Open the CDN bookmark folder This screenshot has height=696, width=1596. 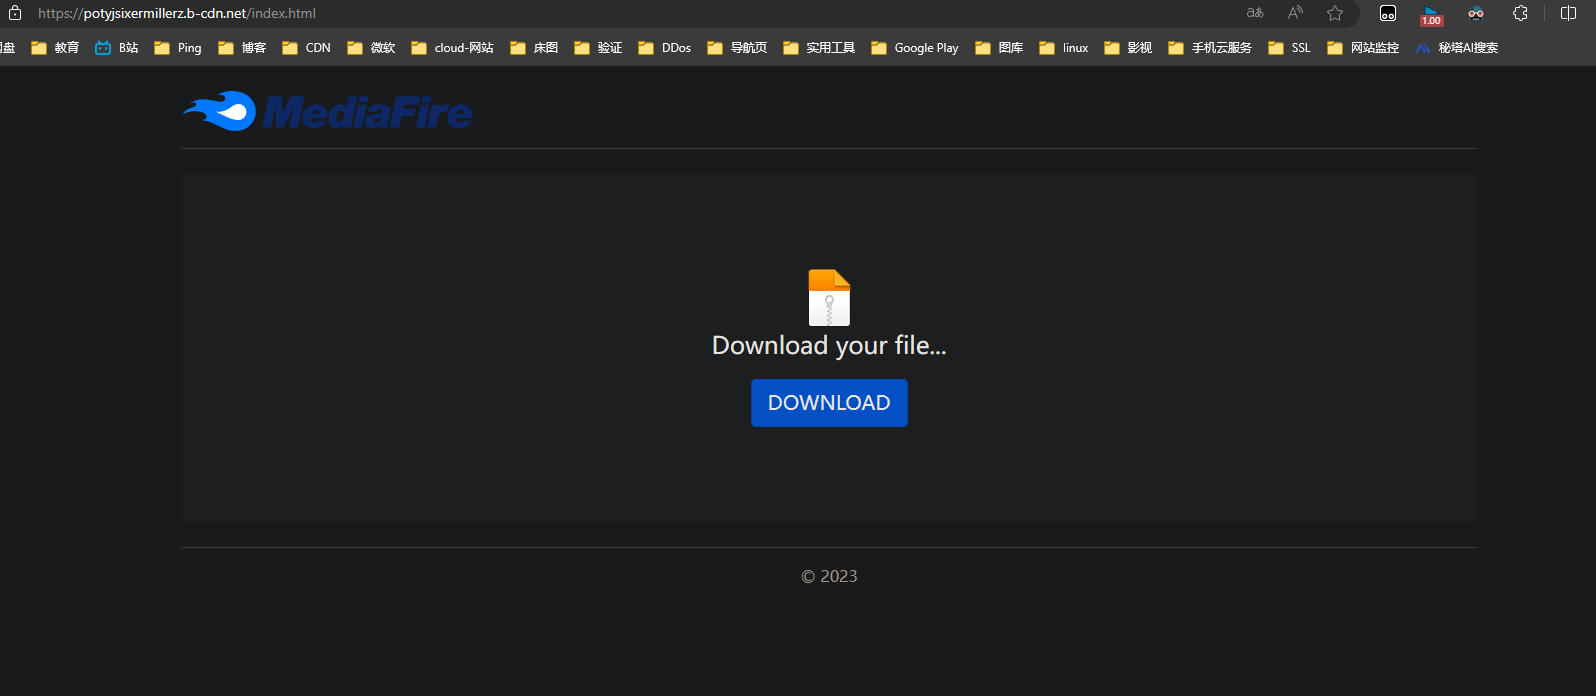click(306, 48)
